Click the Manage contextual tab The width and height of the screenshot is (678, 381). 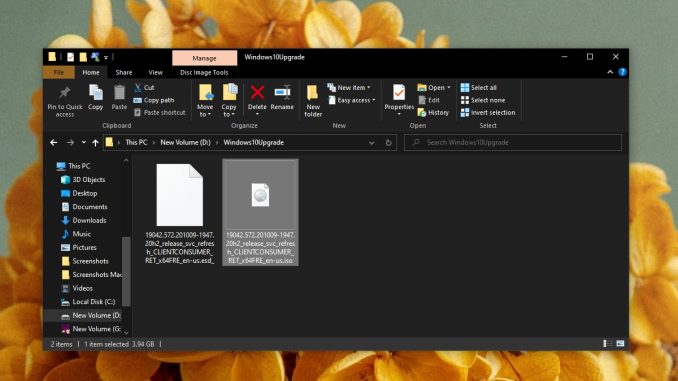point(205,58)
